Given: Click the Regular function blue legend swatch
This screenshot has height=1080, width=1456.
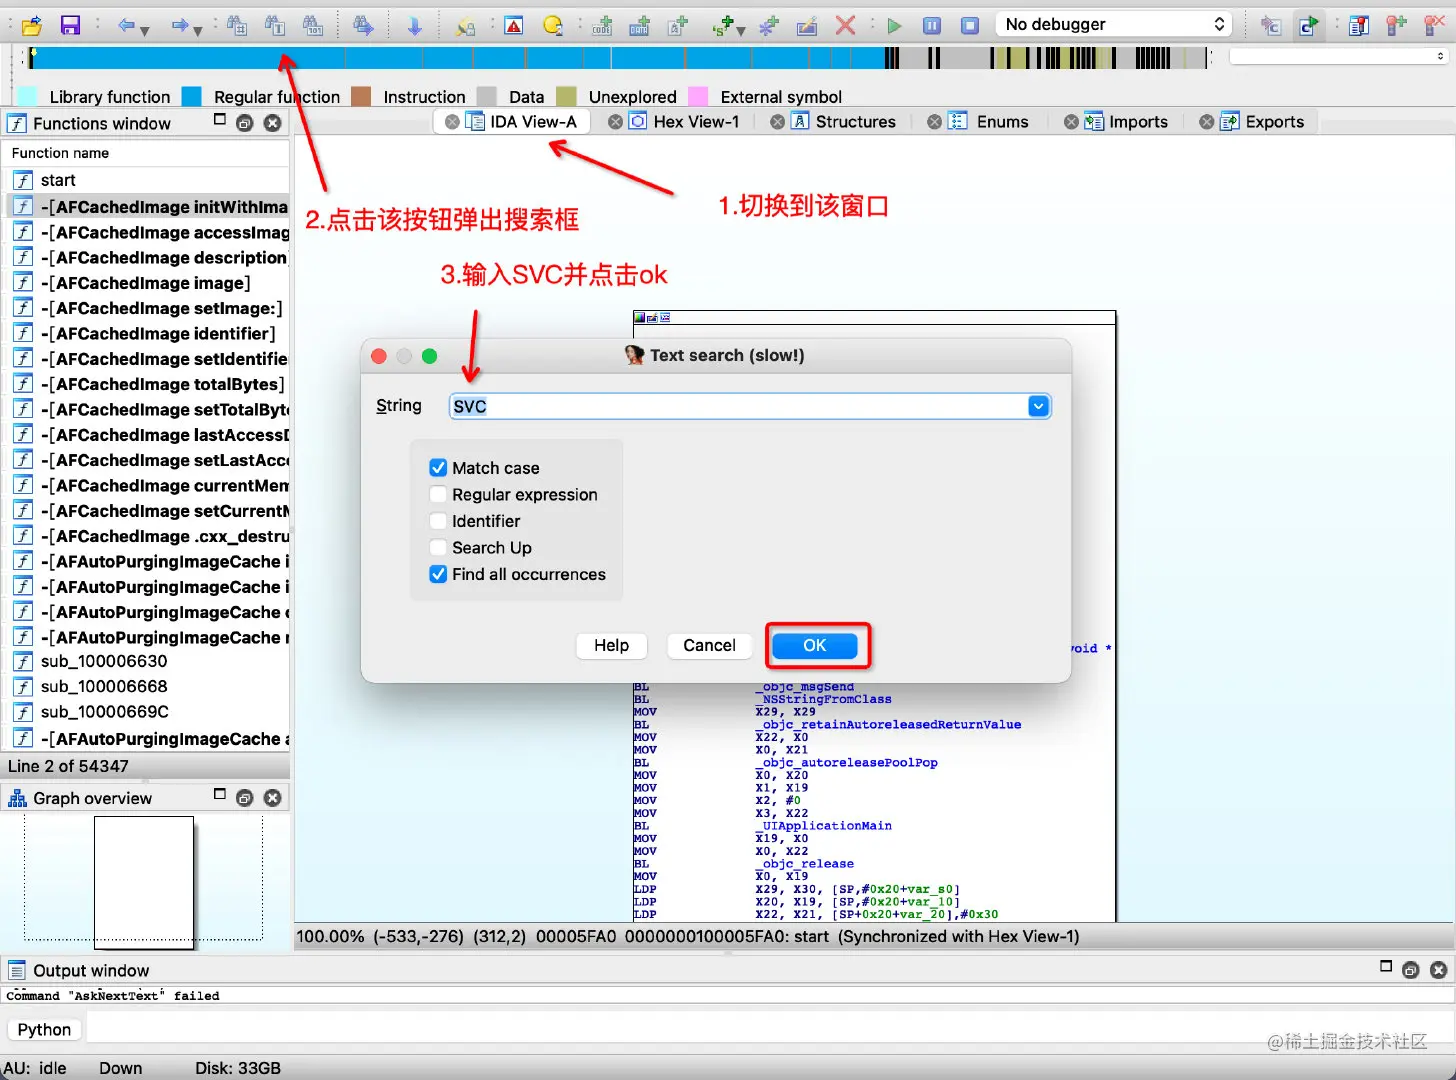Looking at the screenshot, I should [x=192, y=96].
